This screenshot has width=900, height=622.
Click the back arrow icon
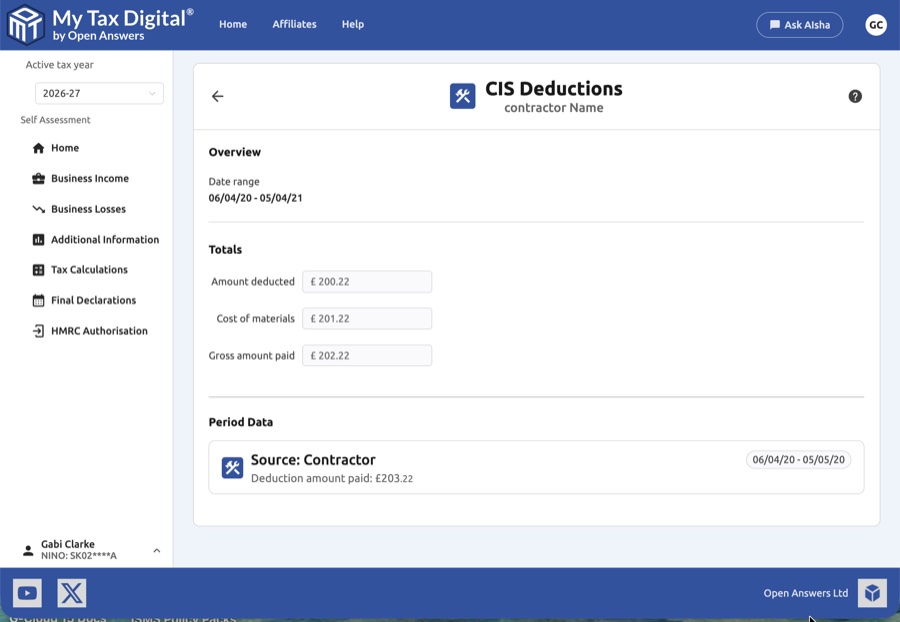[x=217, y=96]
